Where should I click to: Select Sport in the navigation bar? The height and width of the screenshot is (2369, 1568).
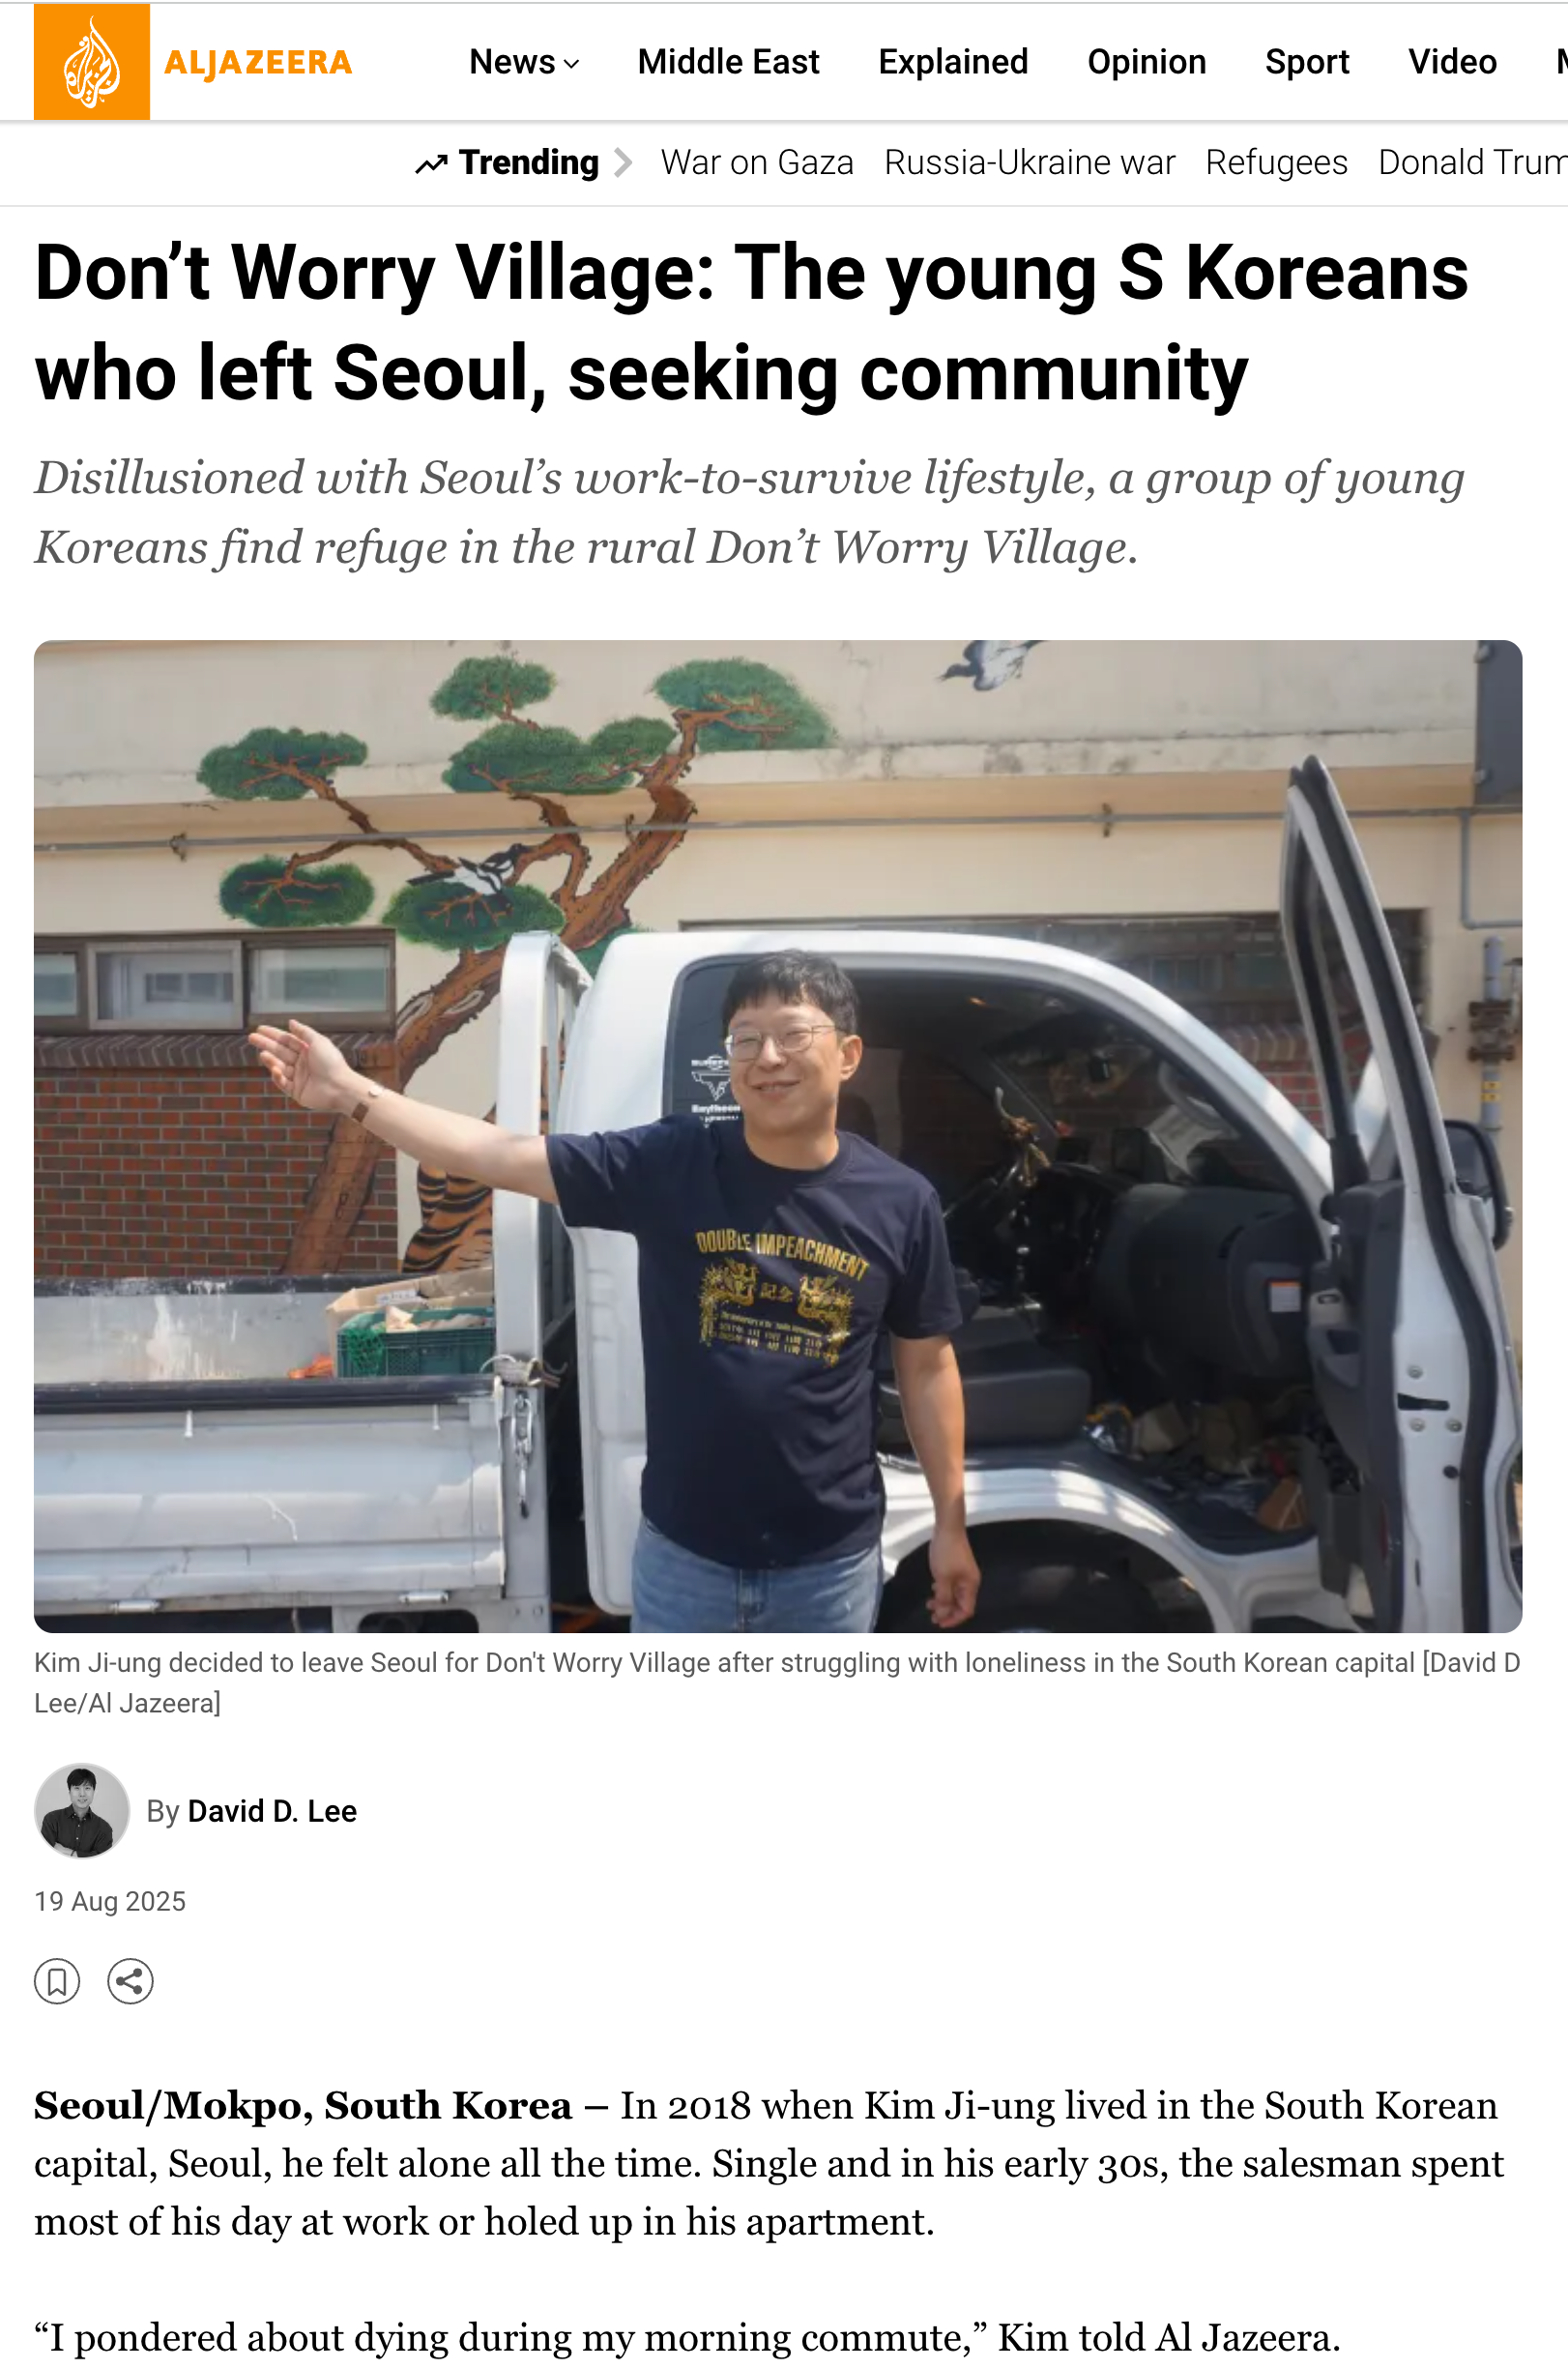pos(1307,62)
